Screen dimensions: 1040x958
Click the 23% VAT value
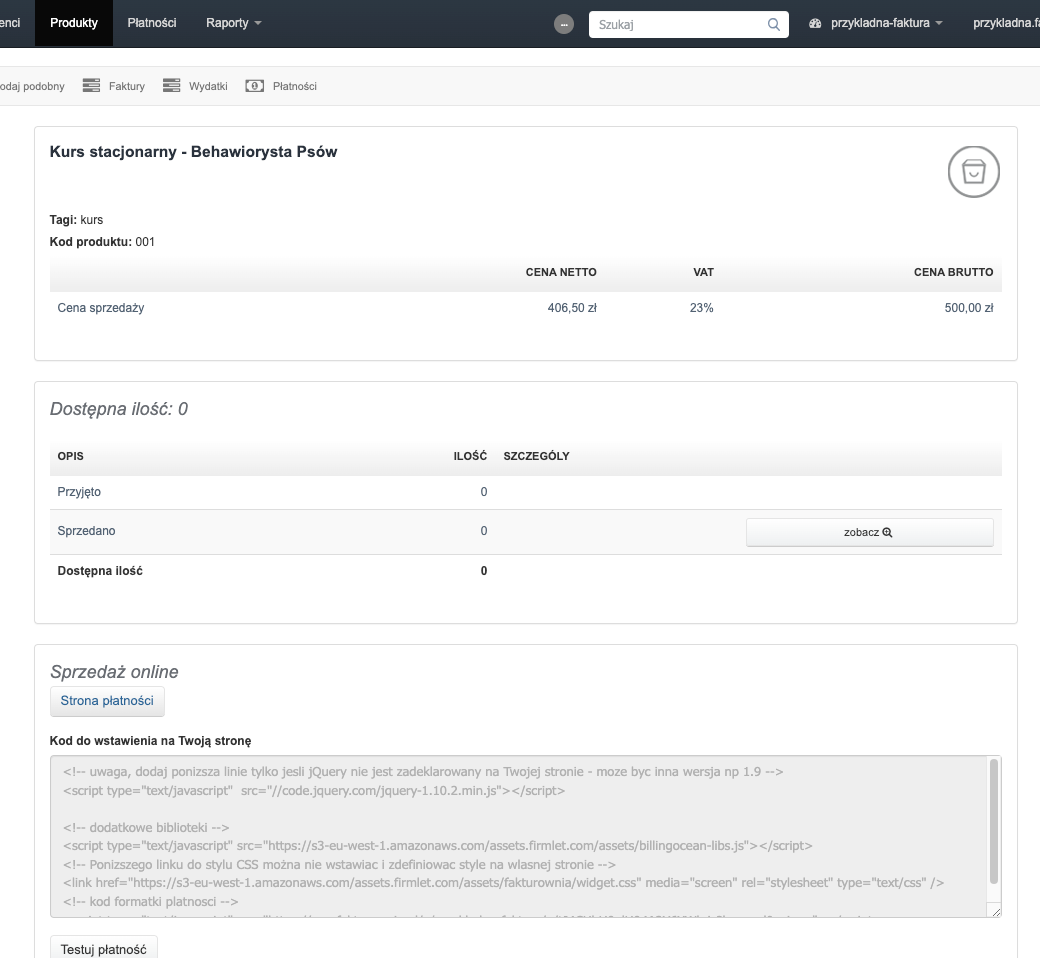[702, 308]
